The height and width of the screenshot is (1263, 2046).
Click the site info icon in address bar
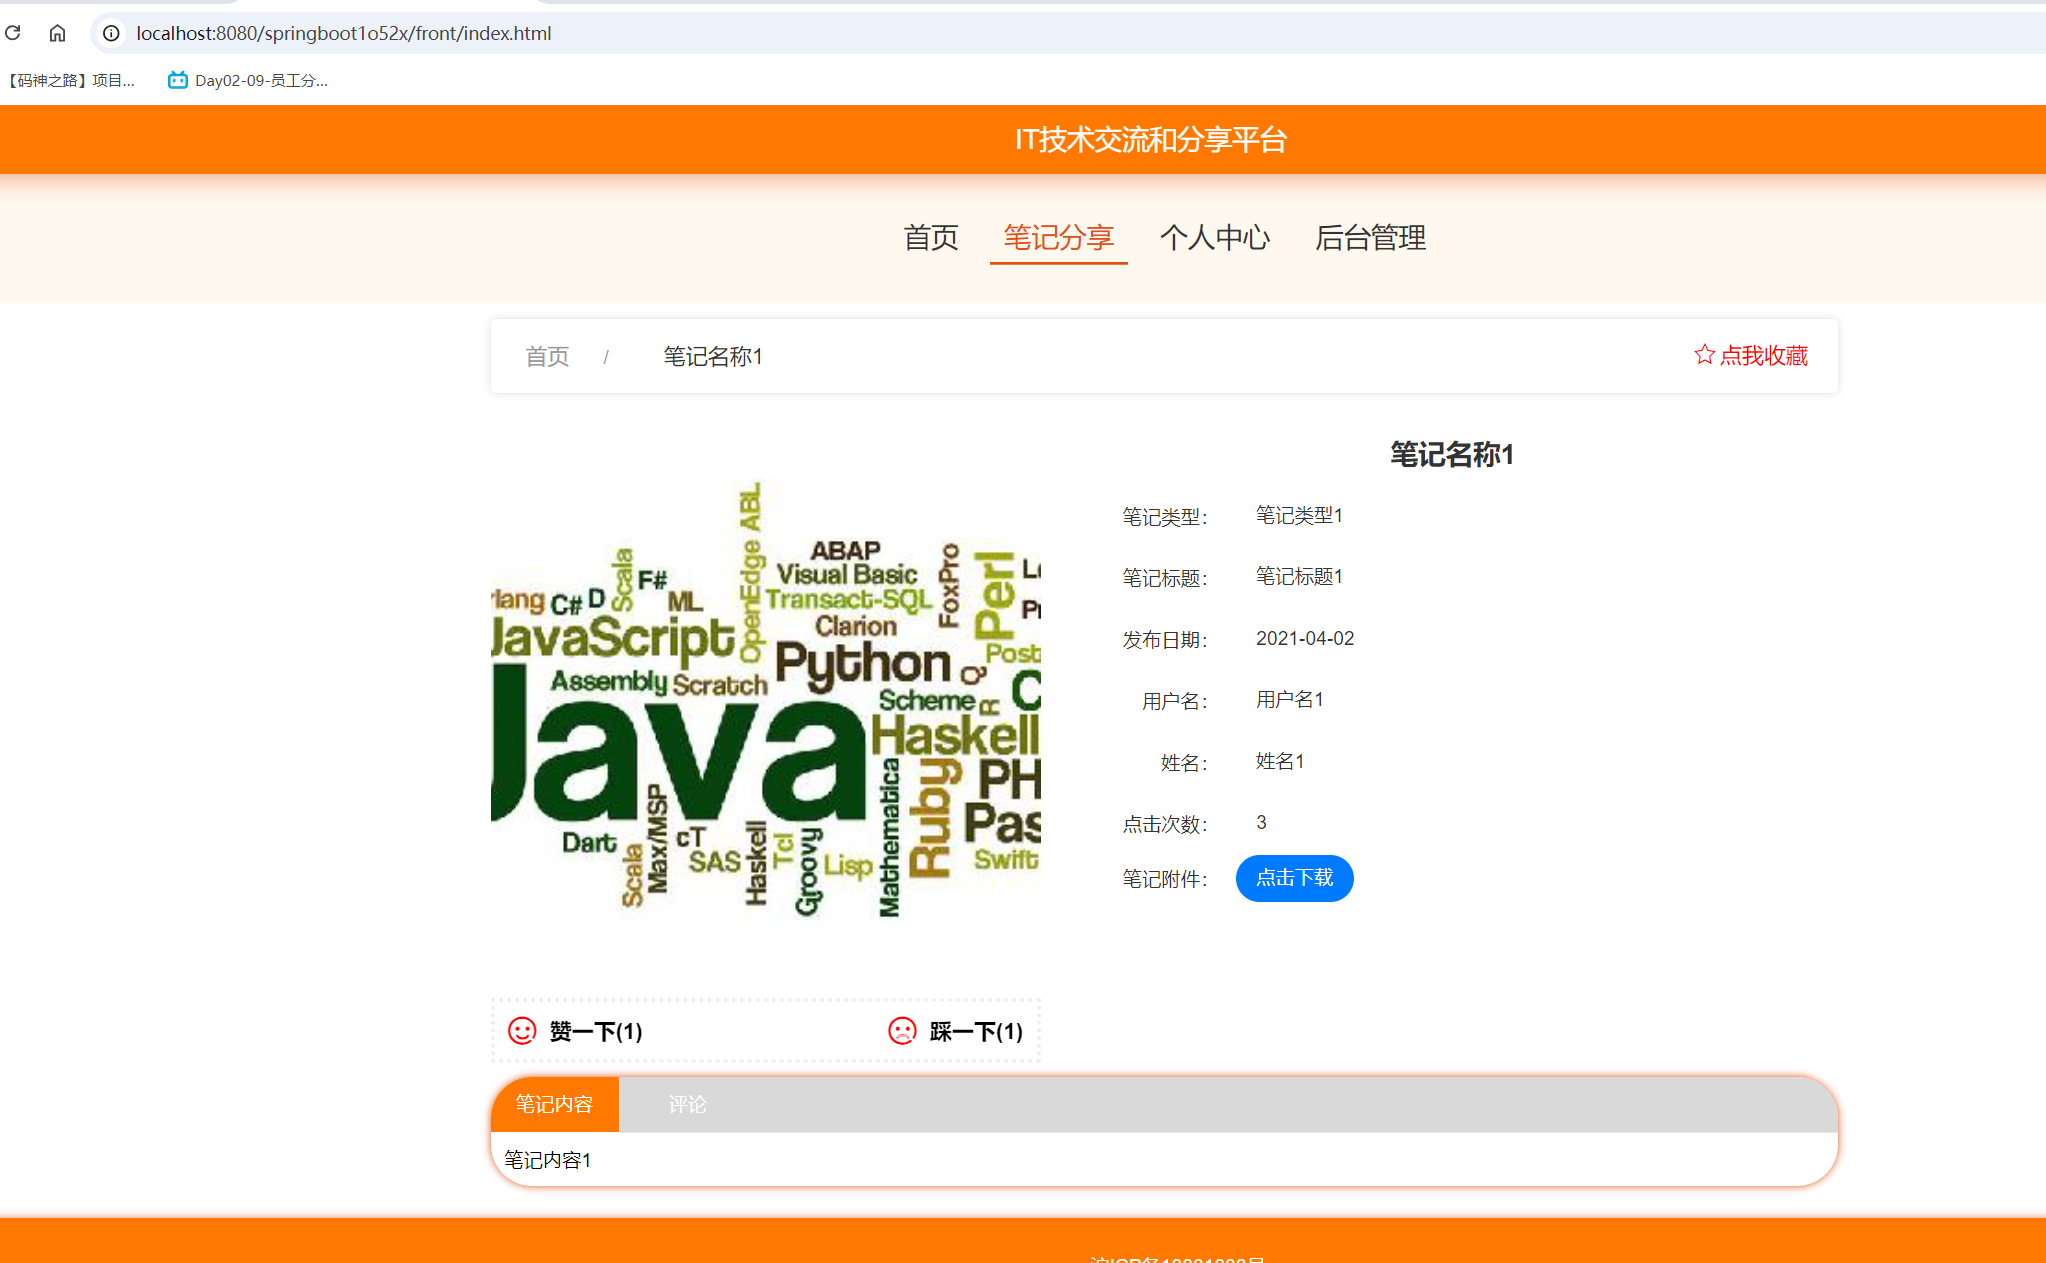point(111,33)
